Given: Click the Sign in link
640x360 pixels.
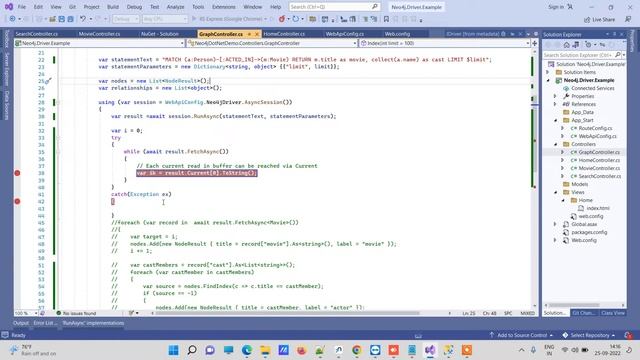Looking at the screenshot, I should tap(556, 7).
